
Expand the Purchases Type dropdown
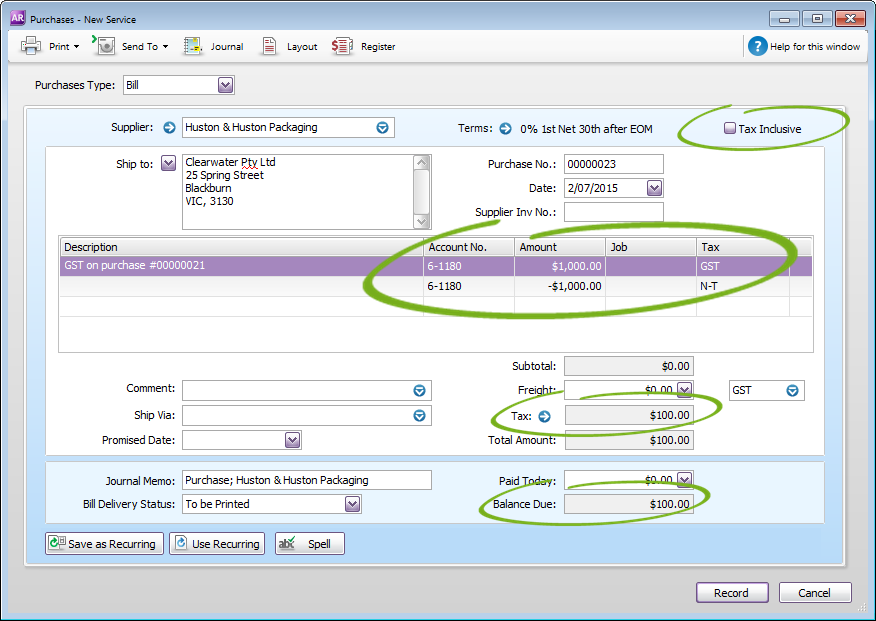click(x=225, y=85)
